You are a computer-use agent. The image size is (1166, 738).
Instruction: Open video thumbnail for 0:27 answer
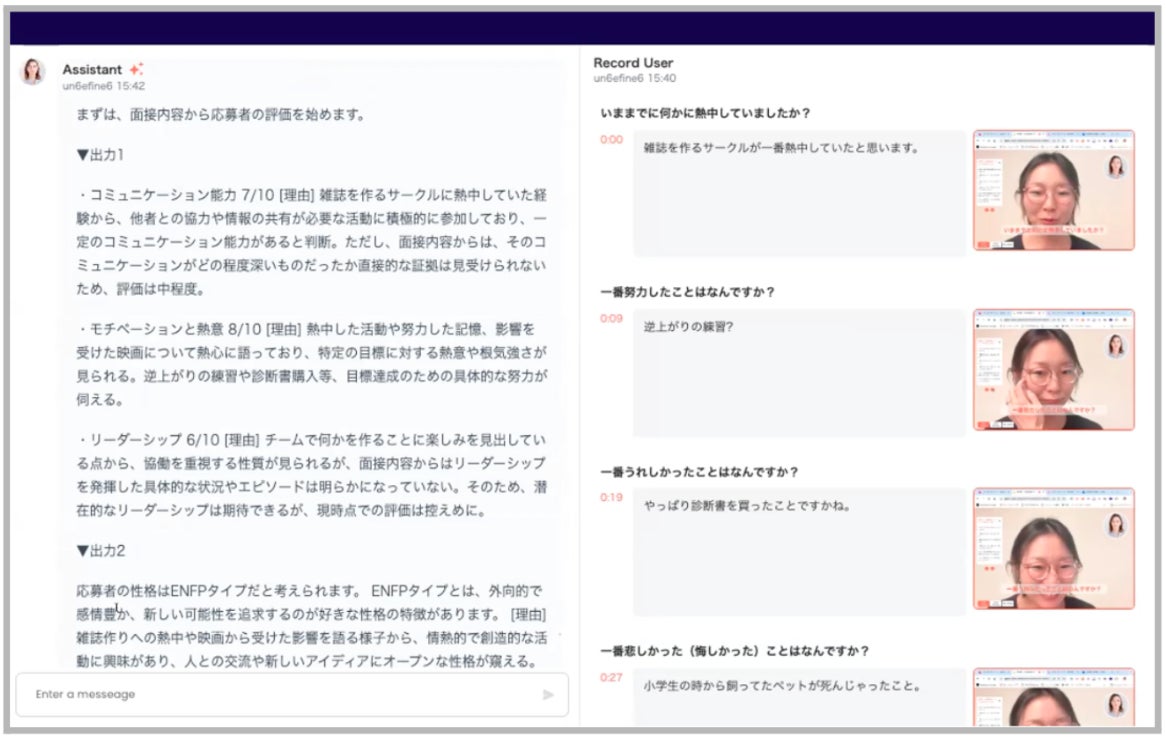1054,697
